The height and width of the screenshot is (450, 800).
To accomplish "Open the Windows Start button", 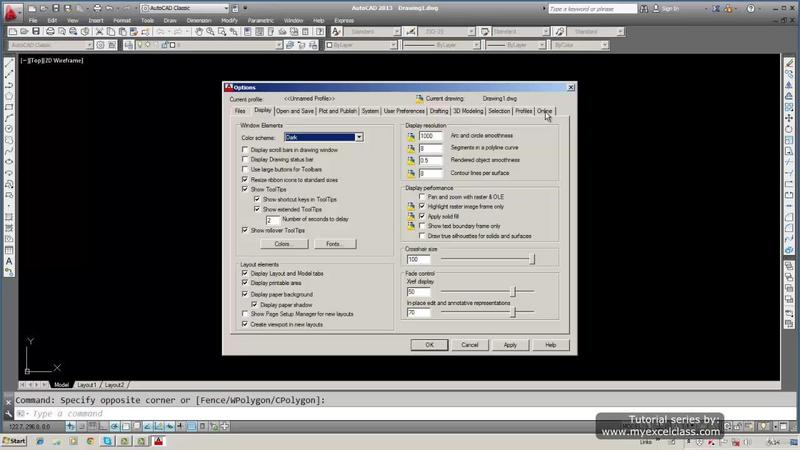I will [x=14, y=441].
